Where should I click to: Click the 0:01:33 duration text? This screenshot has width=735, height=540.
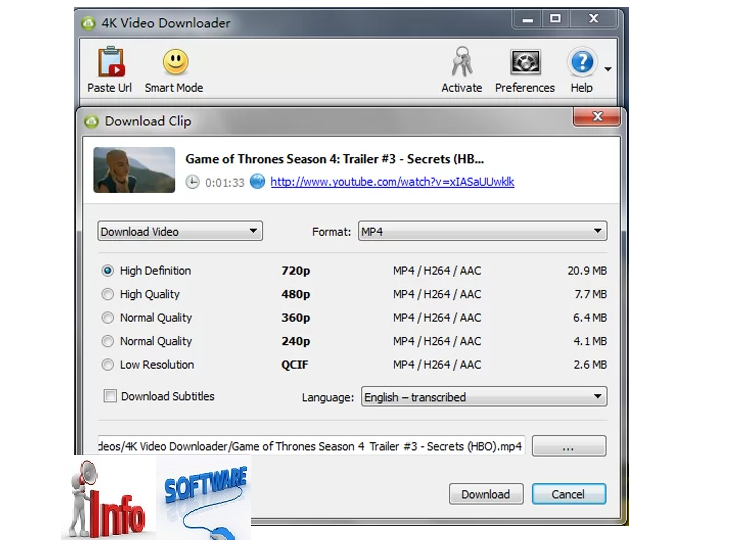pyautogui.click(x=225, y=183)
